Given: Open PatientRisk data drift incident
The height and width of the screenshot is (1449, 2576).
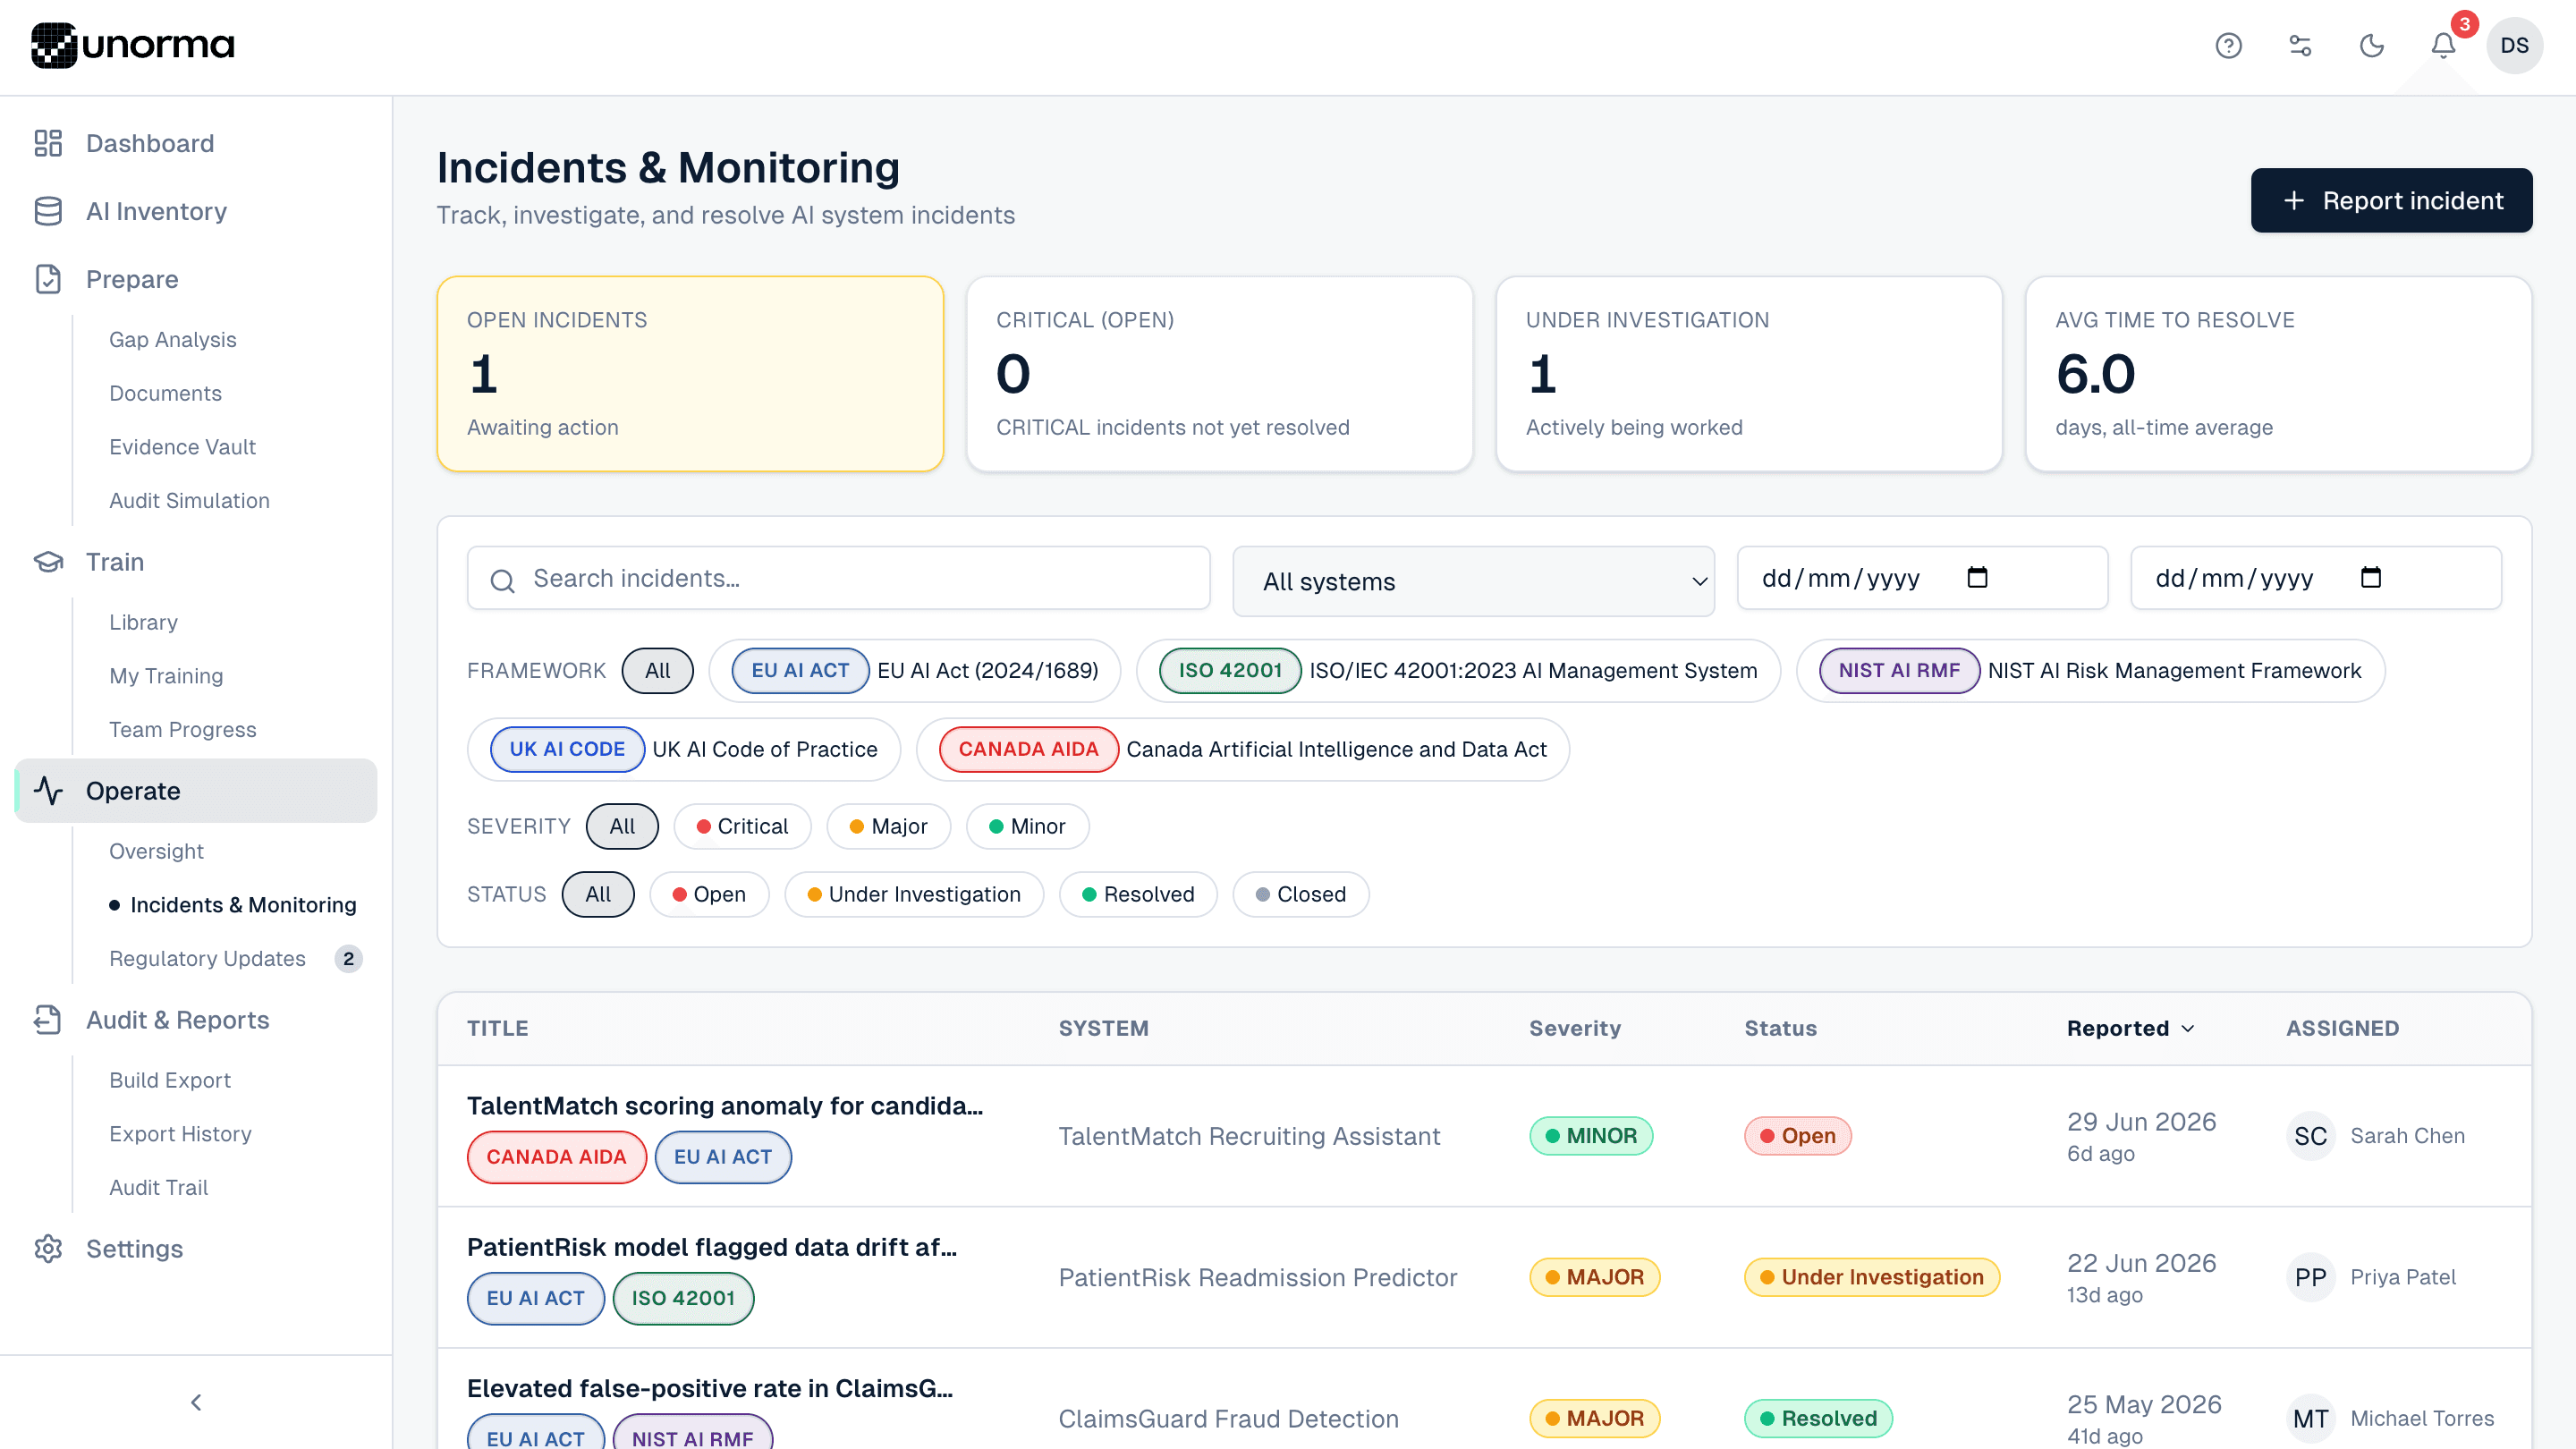Looking at the screenshot, I should click(x=712, y=1247).
